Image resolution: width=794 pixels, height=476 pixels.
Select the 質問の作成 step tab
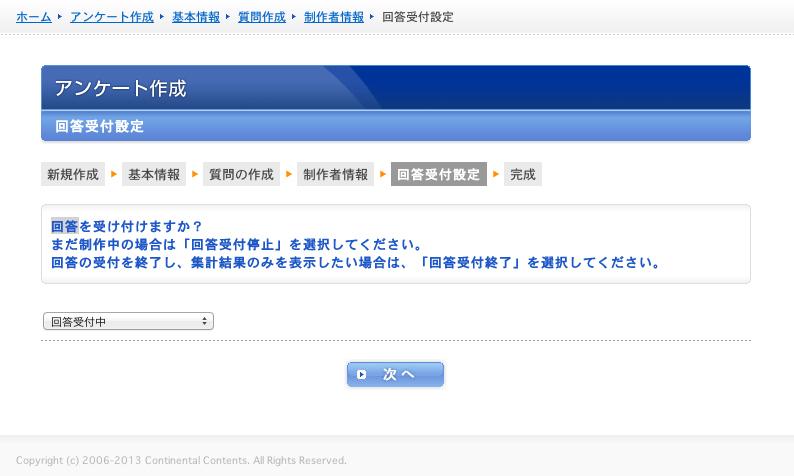(242, 174)
